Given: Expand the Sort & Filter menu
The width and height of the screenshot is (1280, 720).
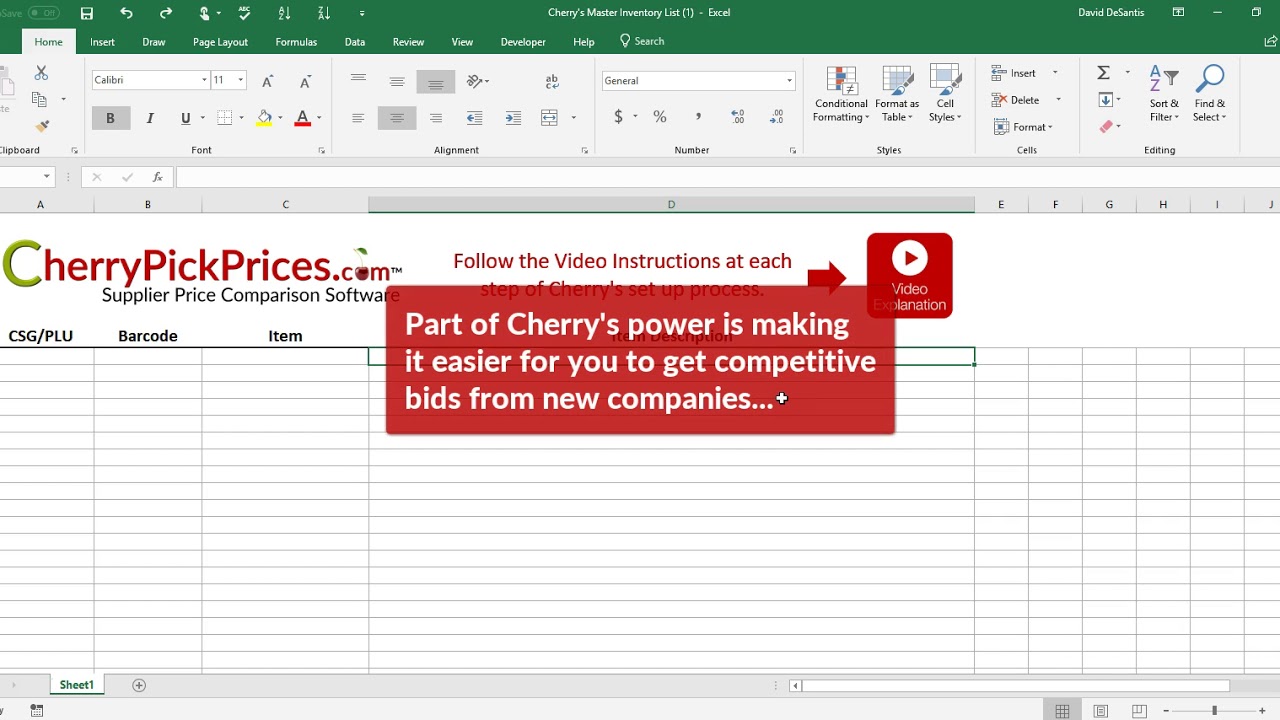Looking at the screenshot, I should [1164, 95].
